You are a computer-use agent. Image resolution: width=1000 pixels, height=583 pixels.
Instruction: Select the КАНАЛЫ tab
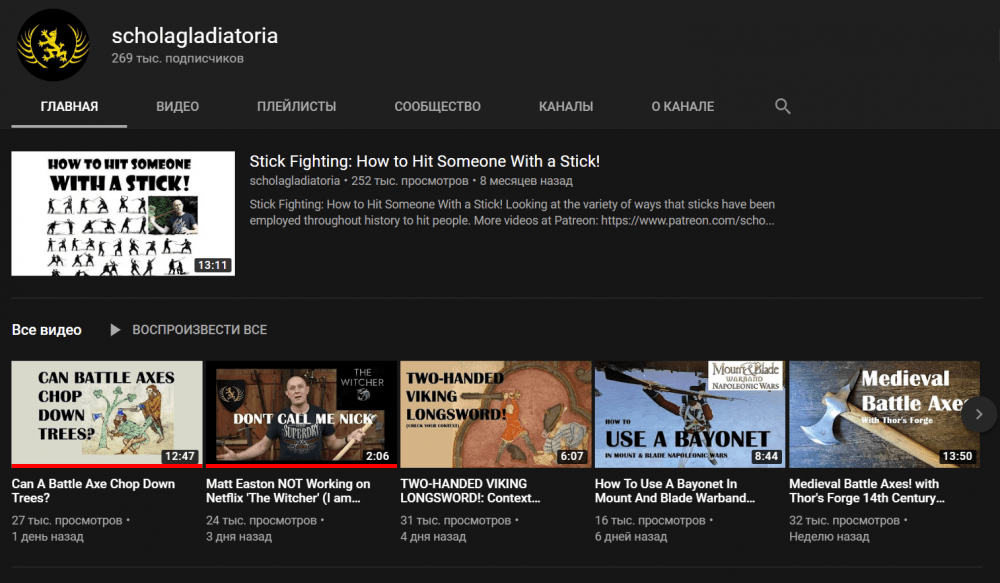(x=565, y=106)
